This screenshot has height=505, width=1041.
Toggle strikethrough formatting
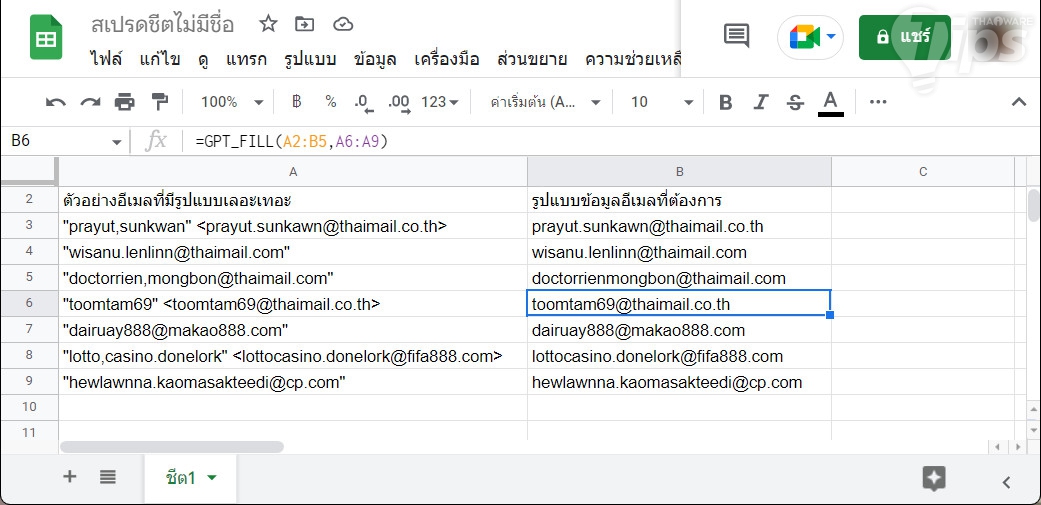coord(795,102)
